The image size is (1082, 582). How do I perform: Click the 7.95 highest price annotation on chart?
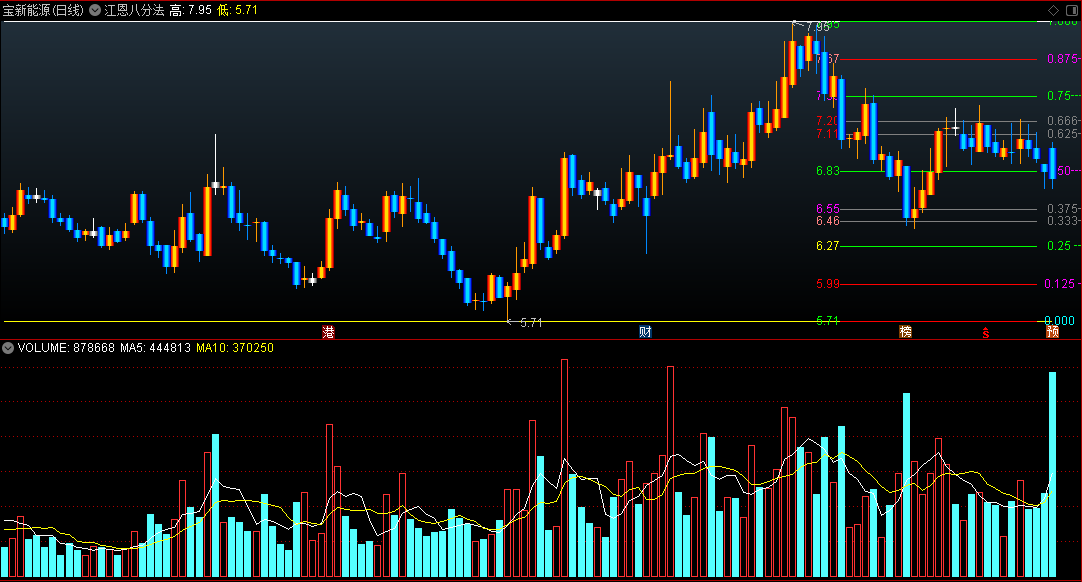coord(818,27)
